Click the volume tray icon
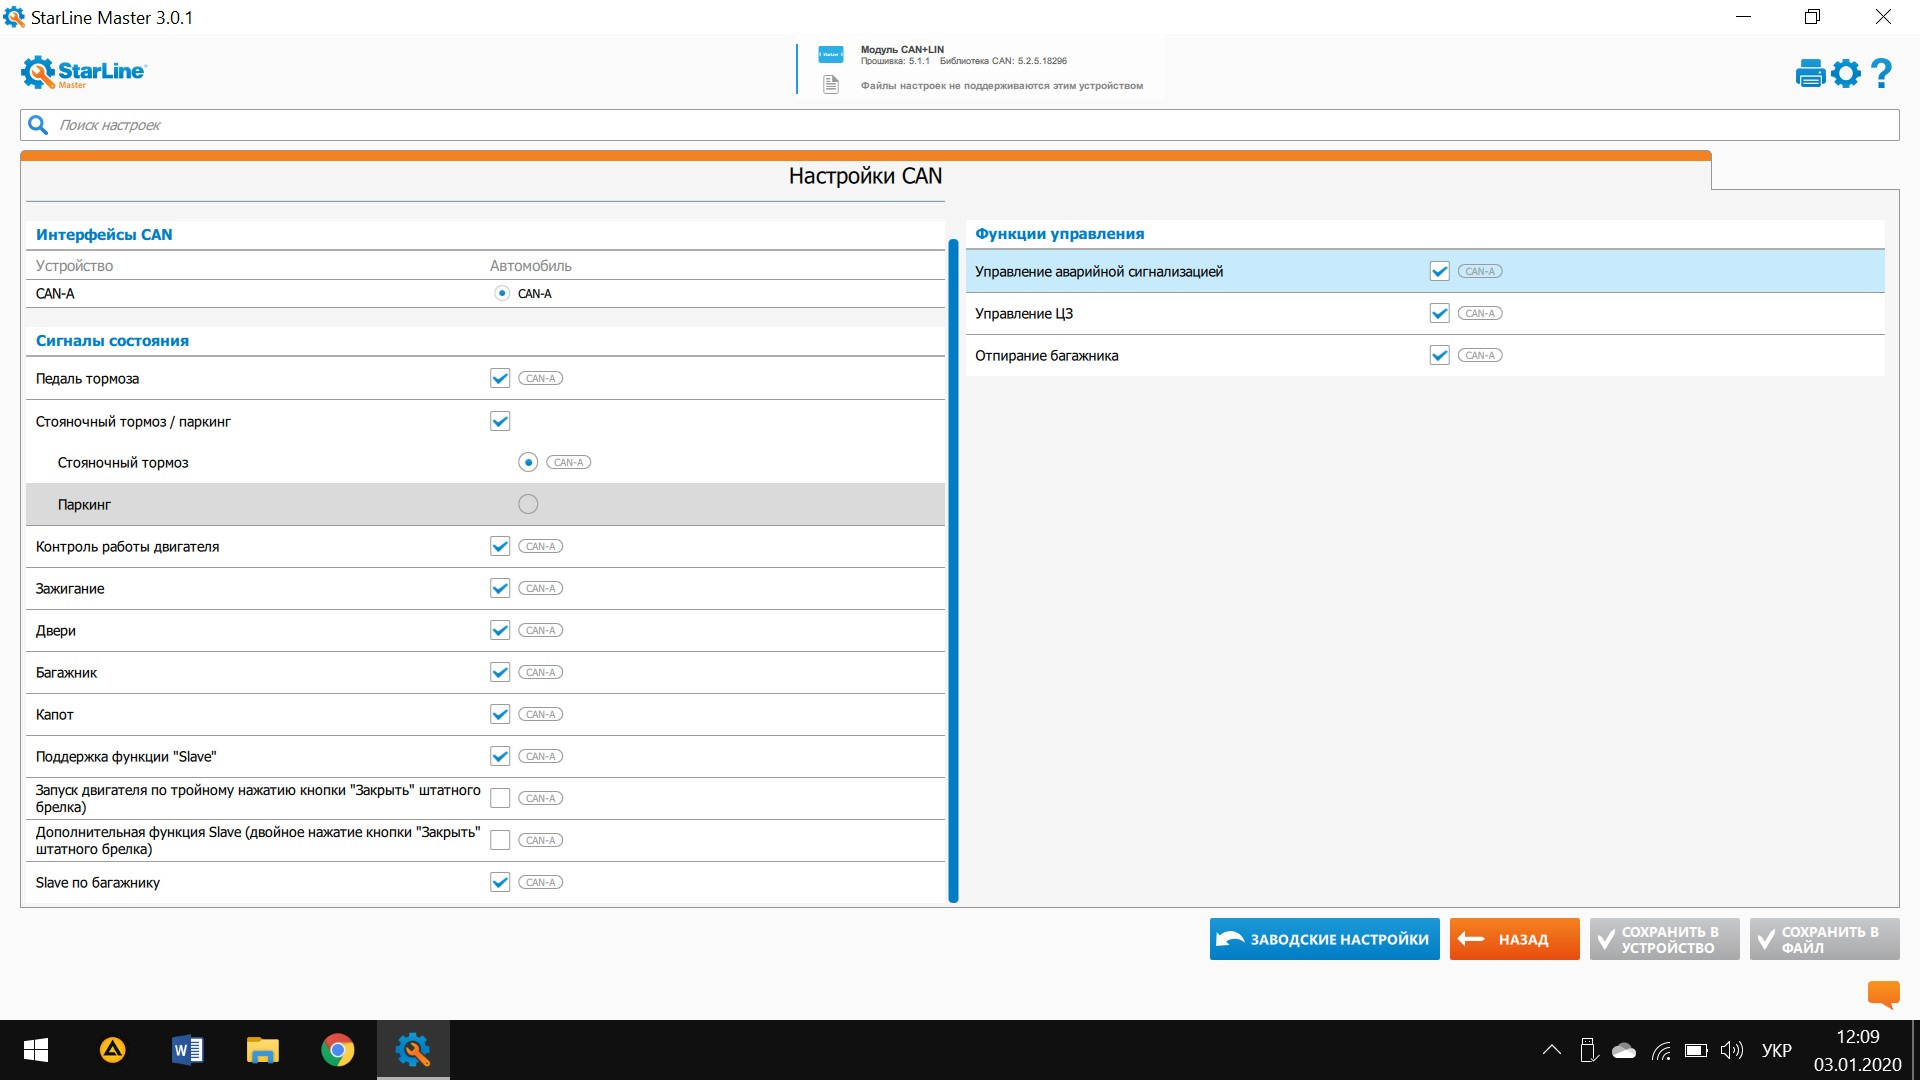The width and height of the screenshot is (1920, 1080). [1732, 1050]
